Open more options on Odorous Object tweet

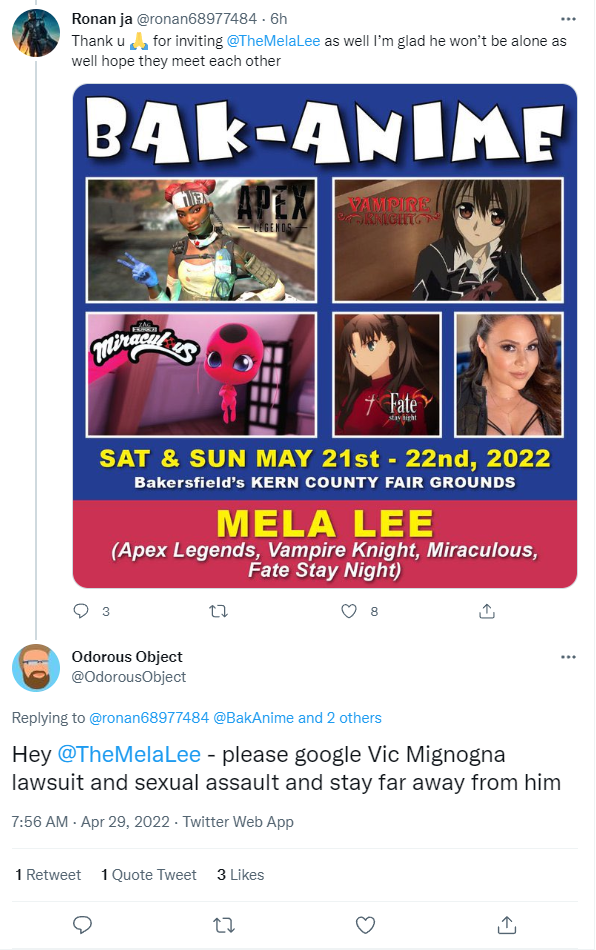(568, 657)
